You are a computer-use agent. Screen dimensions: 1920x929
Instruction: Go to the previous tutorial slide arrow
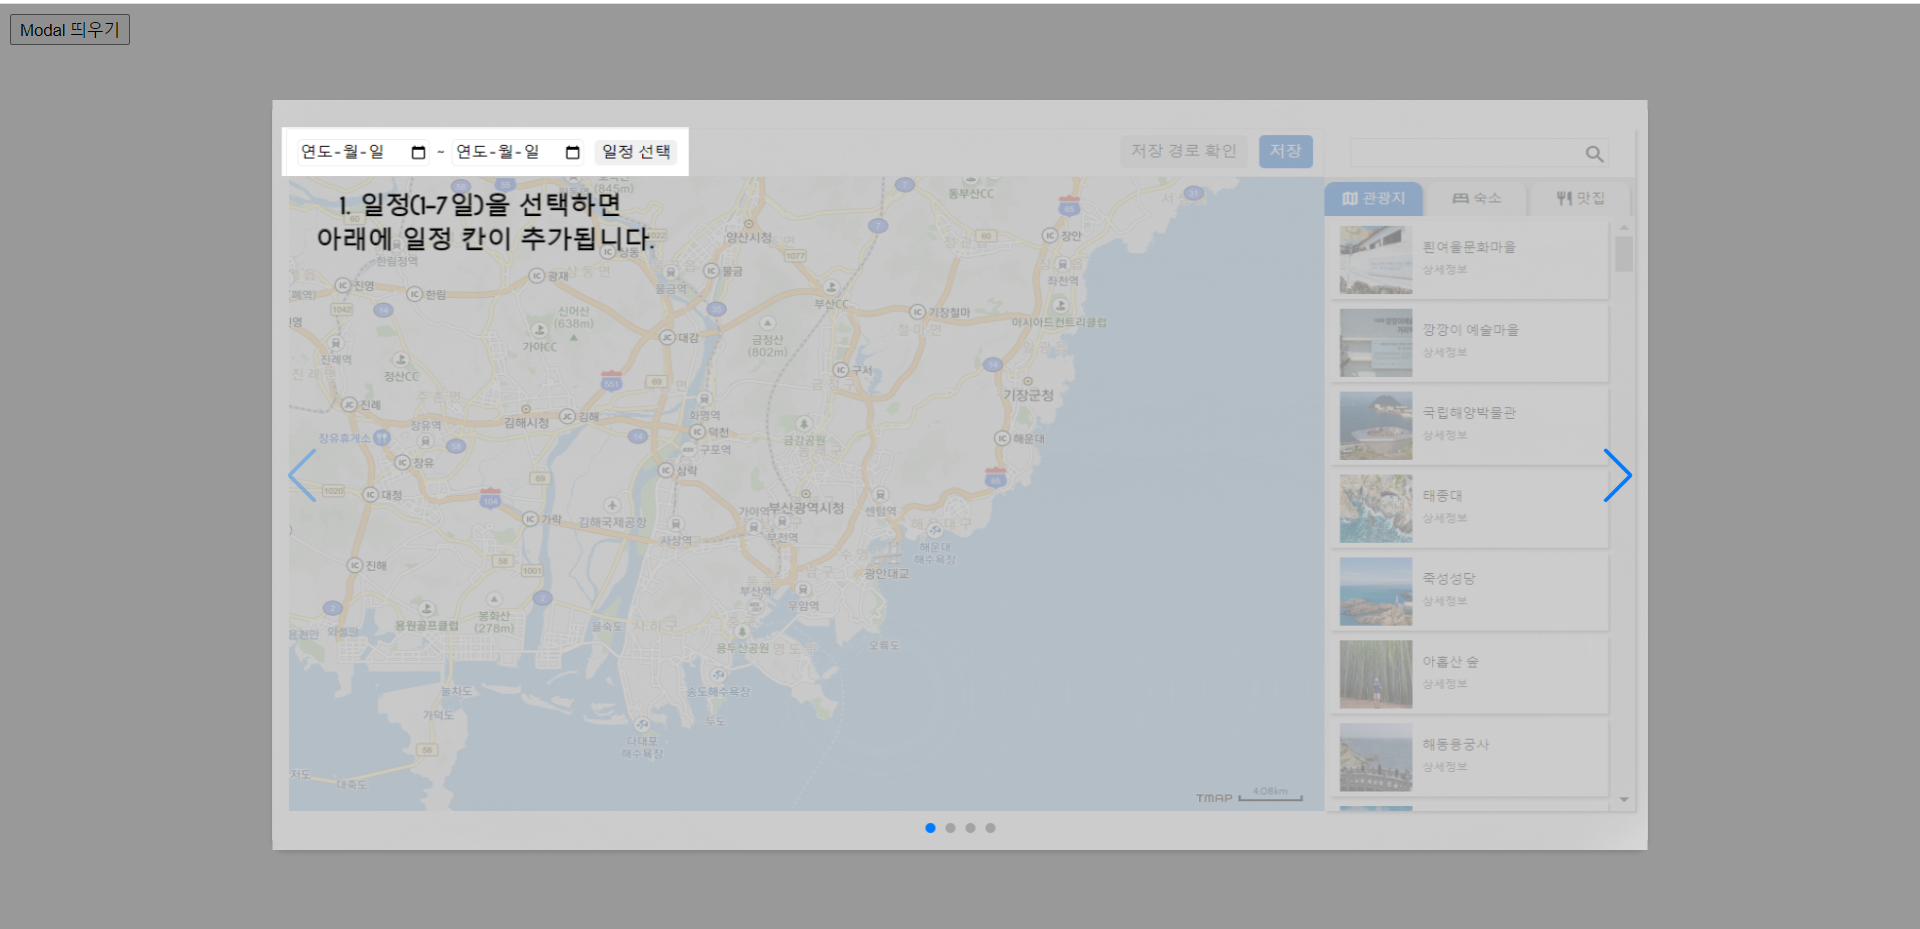[x=302, y=475]
